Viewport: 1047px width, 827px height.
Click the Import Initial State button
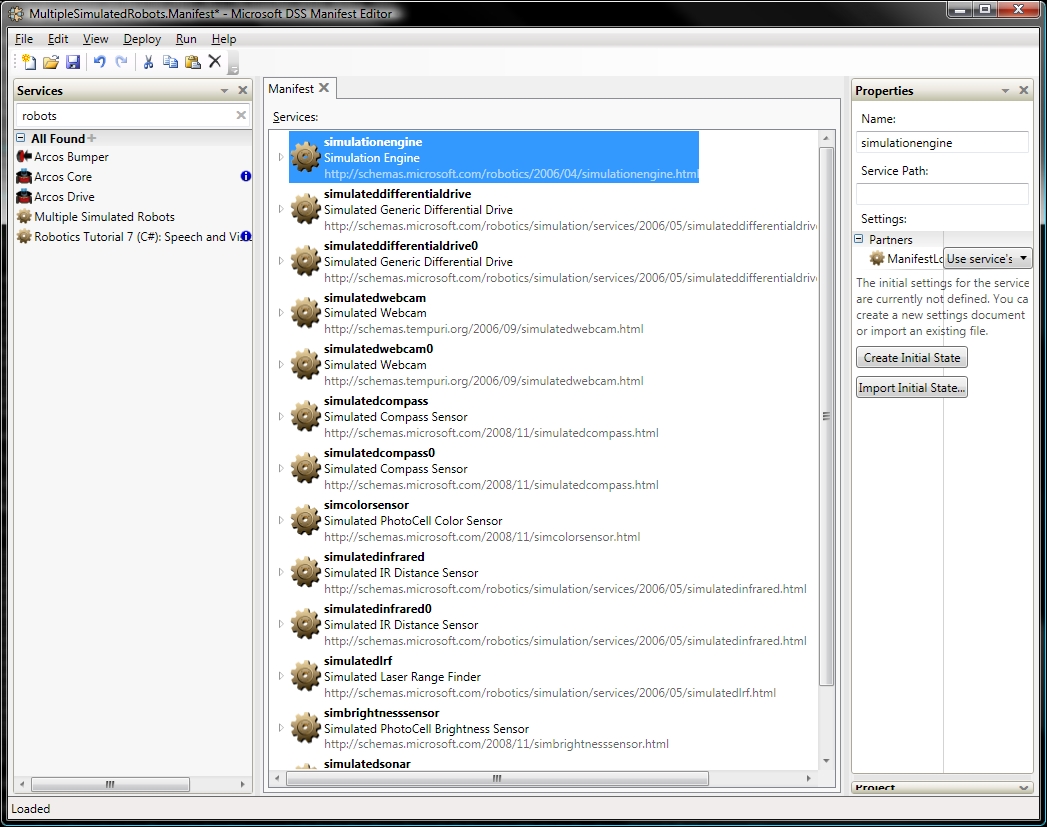[911, 388]
